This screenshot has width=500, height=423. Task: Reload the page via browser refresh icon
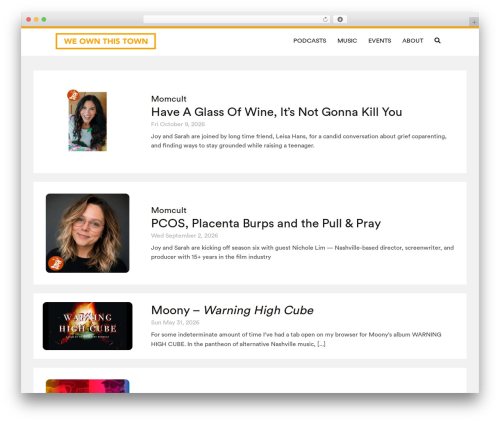[x=325, y=19]
